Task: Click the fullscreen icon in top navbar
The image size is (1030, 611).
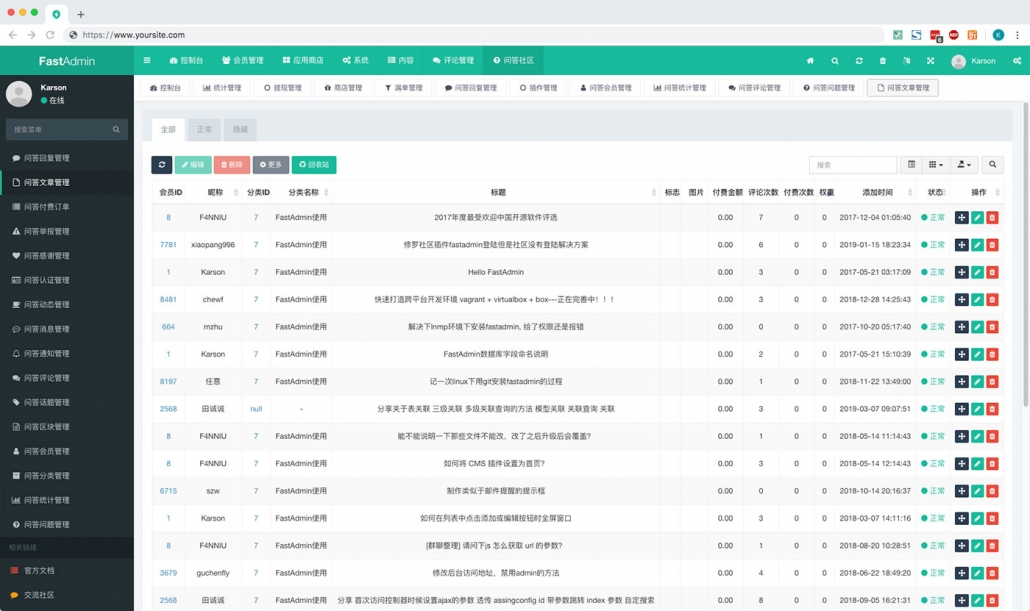Action: [x=930, y=61]
